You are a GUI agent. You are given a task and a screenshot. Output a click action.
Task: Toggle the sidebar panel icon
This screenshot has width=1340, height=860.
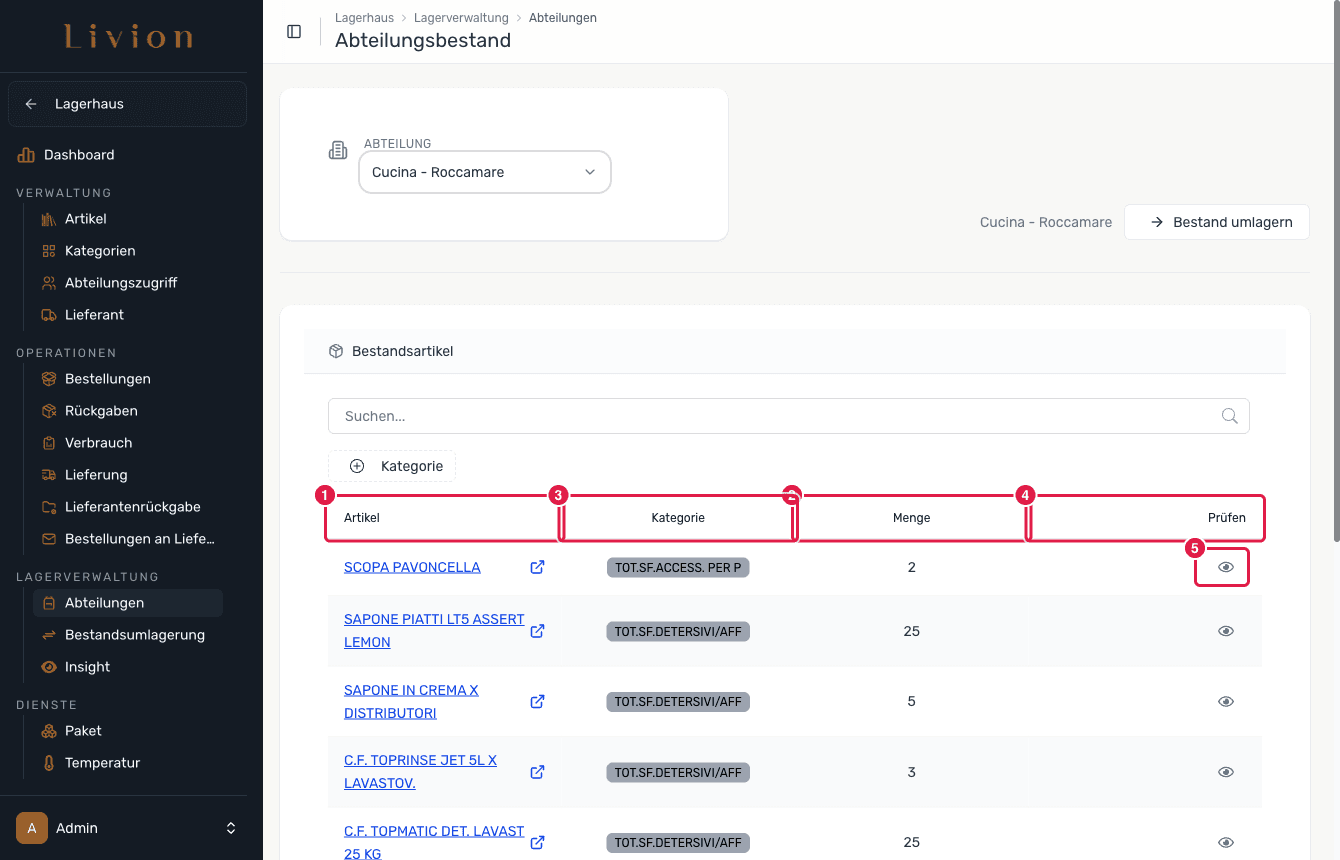[x=294, y=31]
